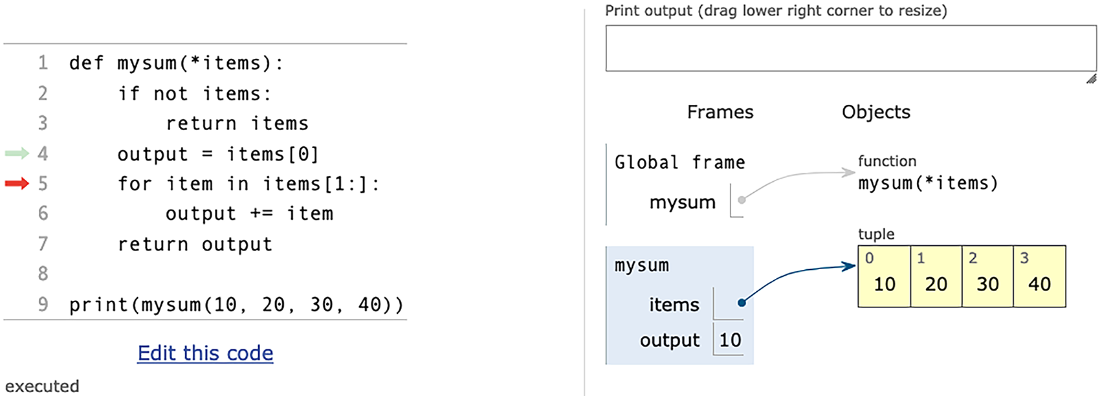Click code line 4 output = items[0]
This screenshot has width=1100, height=396.
point(219,154)
